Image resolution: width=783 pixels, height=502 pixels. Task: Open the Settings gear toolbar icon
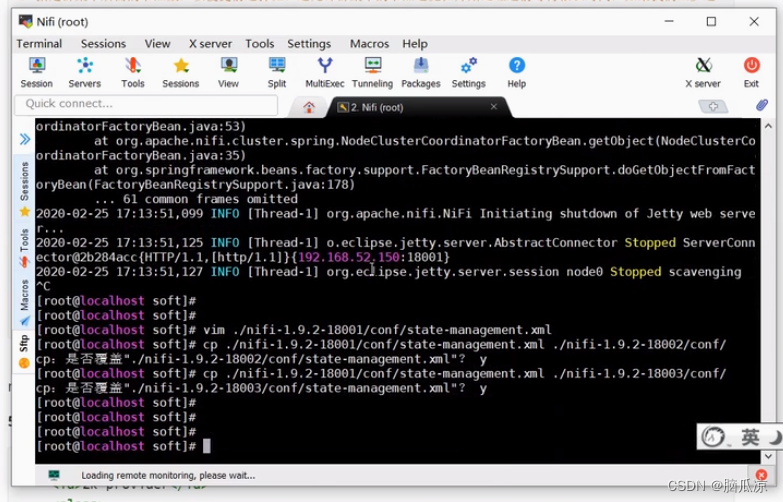pos(468,72)
